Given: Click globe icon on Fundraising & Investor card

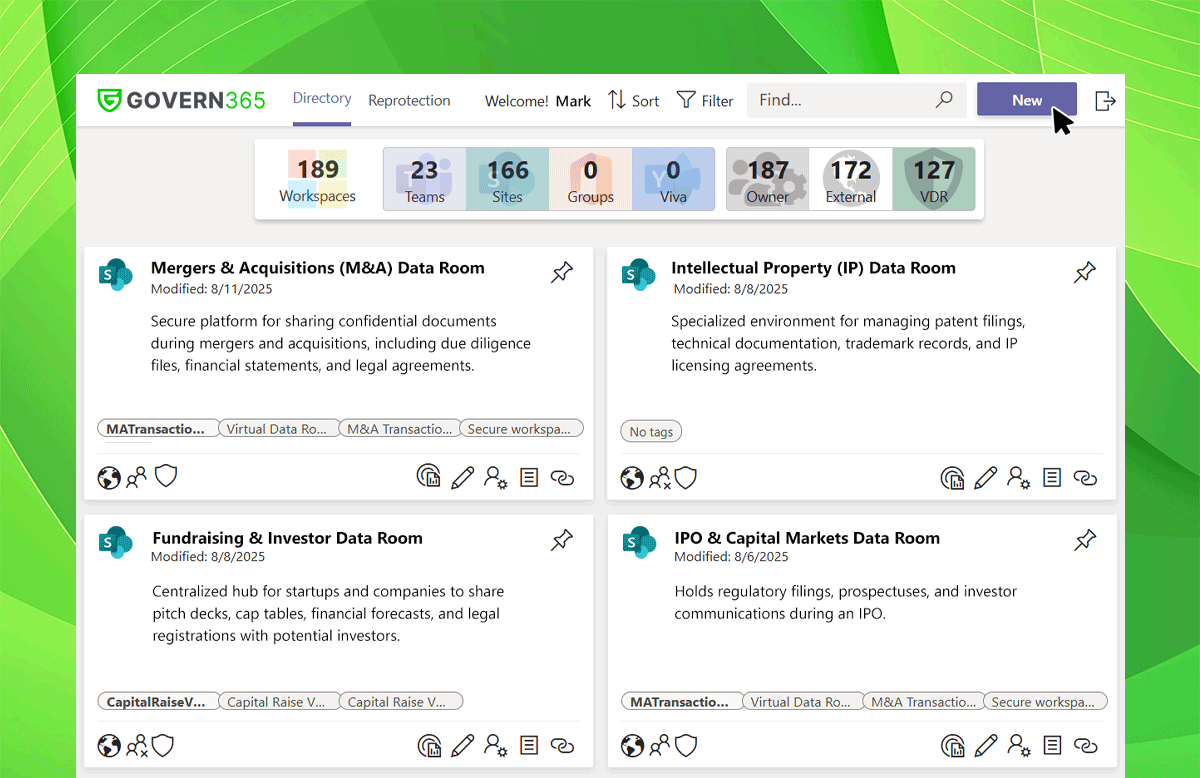Looking at the screenshot, I should 109,746.
